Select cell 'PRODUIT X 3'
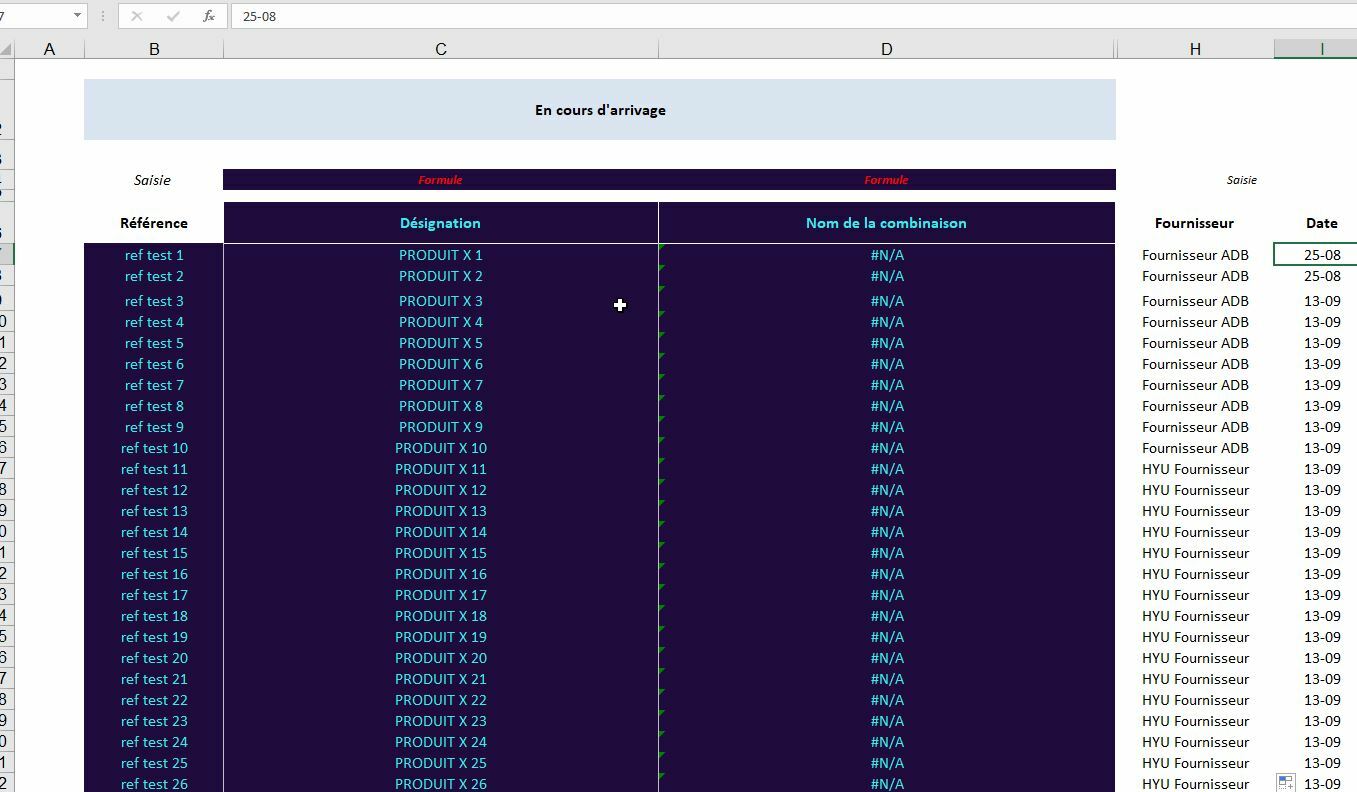Viewport: 1357px width, 792px height. point(441,301)
